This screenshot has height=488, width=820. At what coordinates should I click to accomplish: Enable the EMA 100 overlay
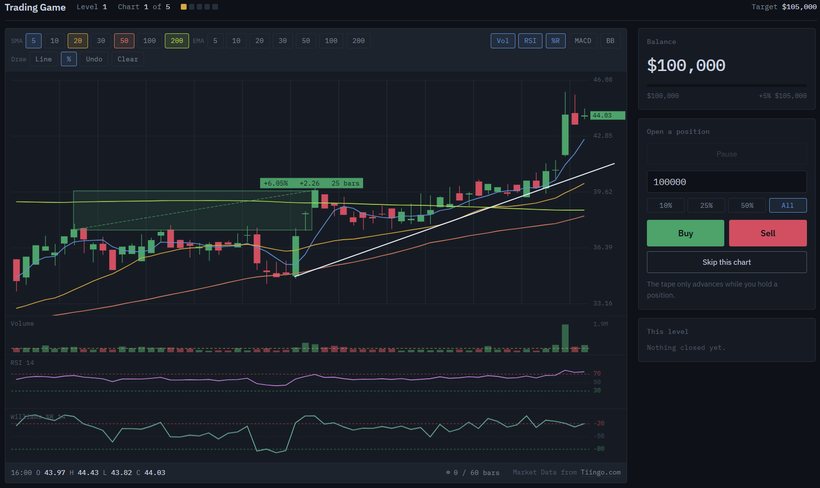pos(331,41)
